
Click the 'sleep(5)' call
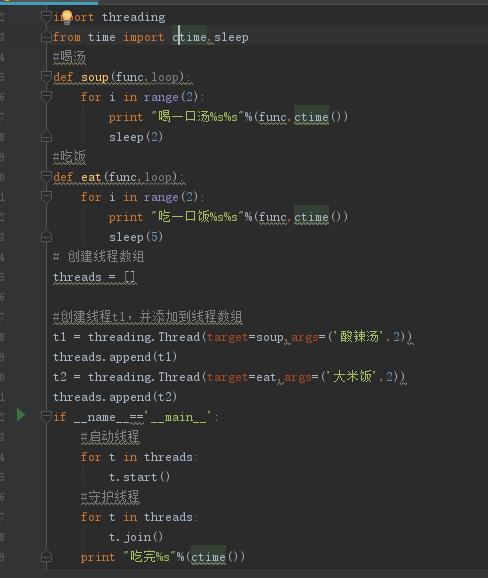tap(136, 237)
